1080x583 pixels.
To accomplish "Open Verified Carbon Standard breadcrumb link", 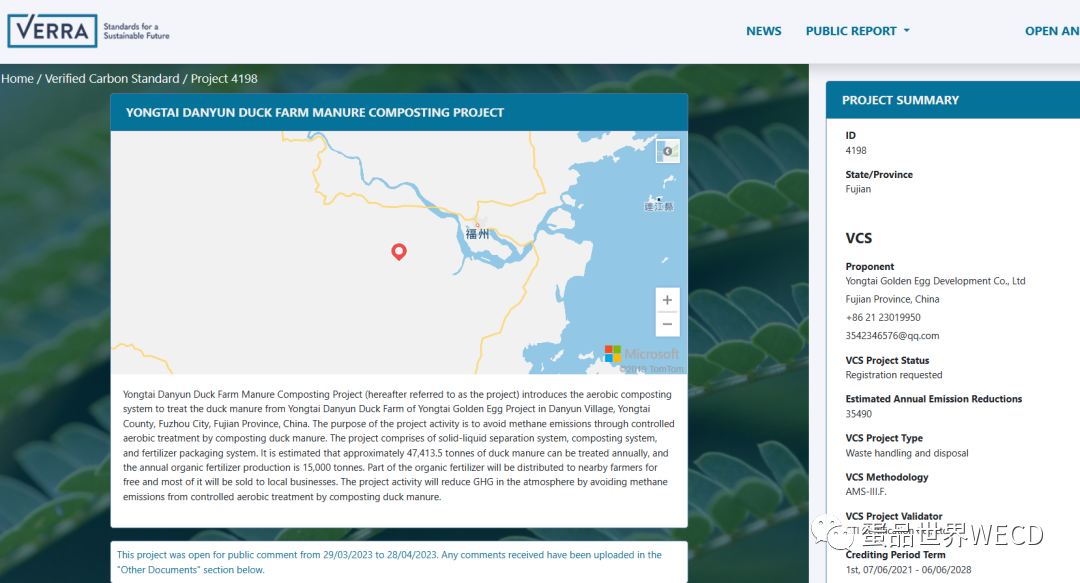I will click(x=112, y=79).
